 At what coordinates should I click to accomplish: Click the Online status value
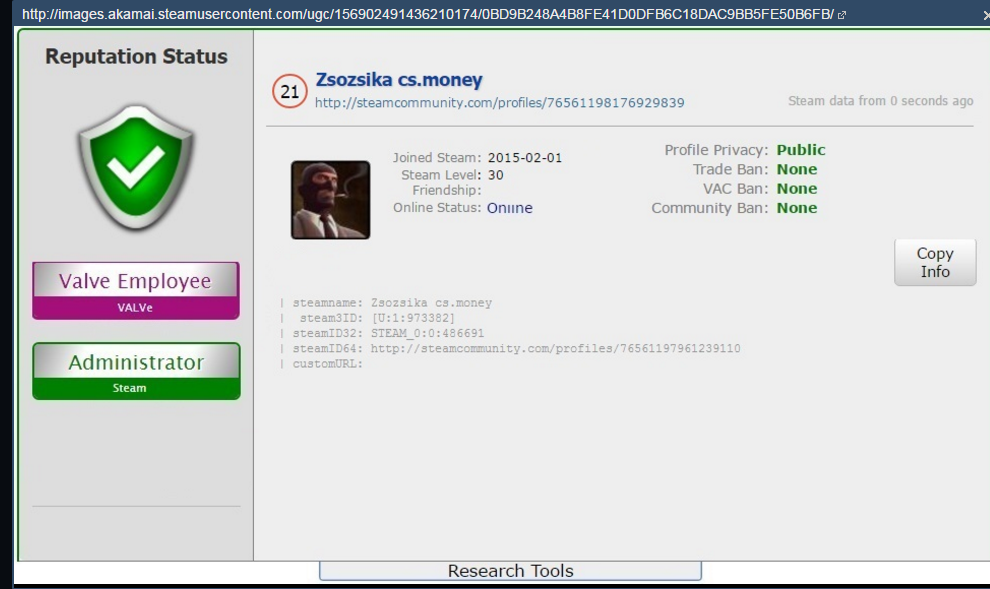pyautogui.click(x=510, y=208)
